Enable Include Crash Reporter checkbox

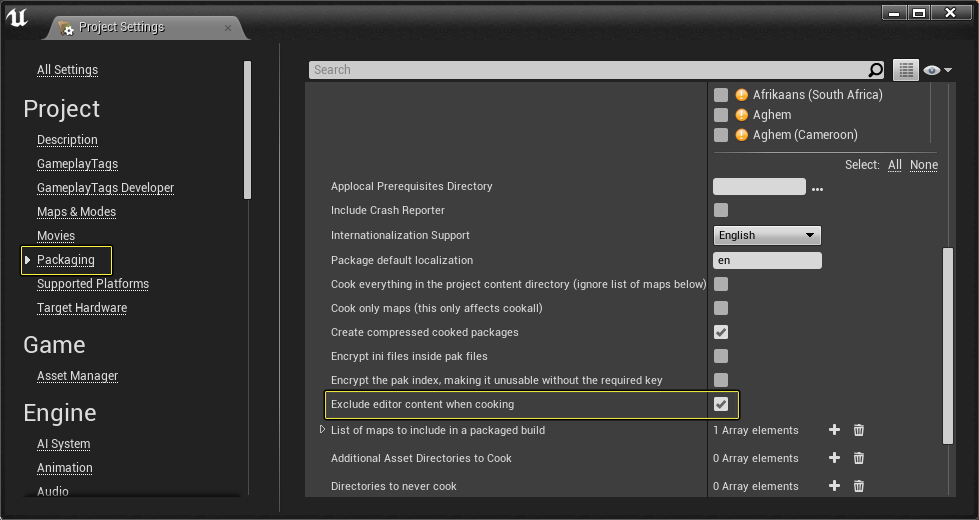pyautogui.click(x=721, y=210)
